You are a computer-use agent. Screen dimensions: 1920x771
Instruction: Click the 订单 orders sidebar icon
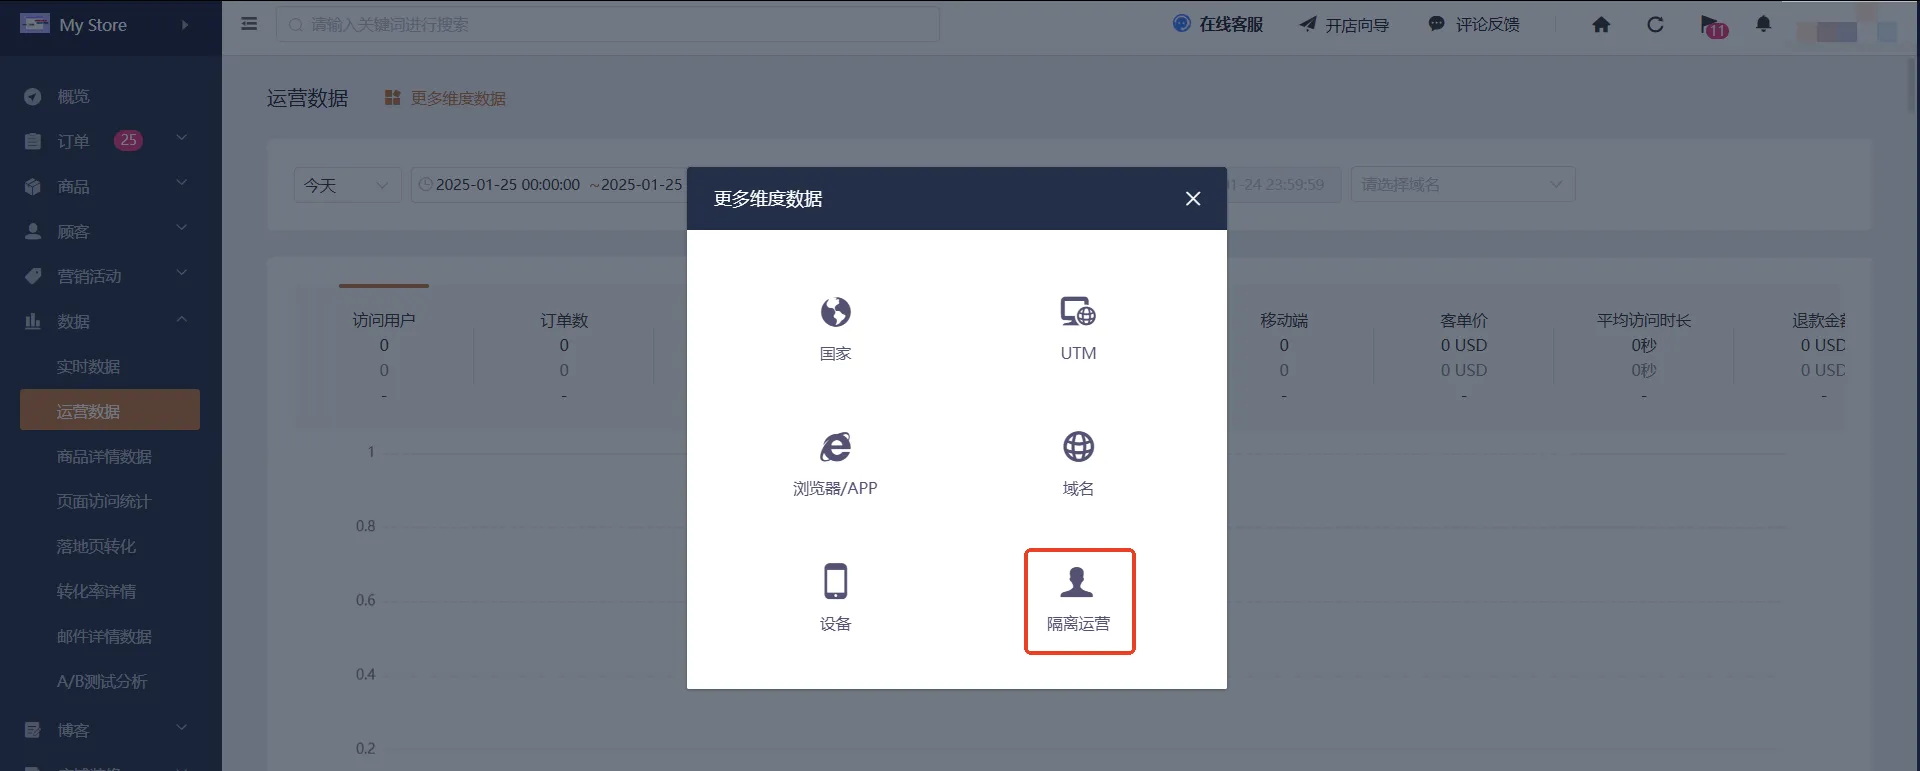point(33,142)
